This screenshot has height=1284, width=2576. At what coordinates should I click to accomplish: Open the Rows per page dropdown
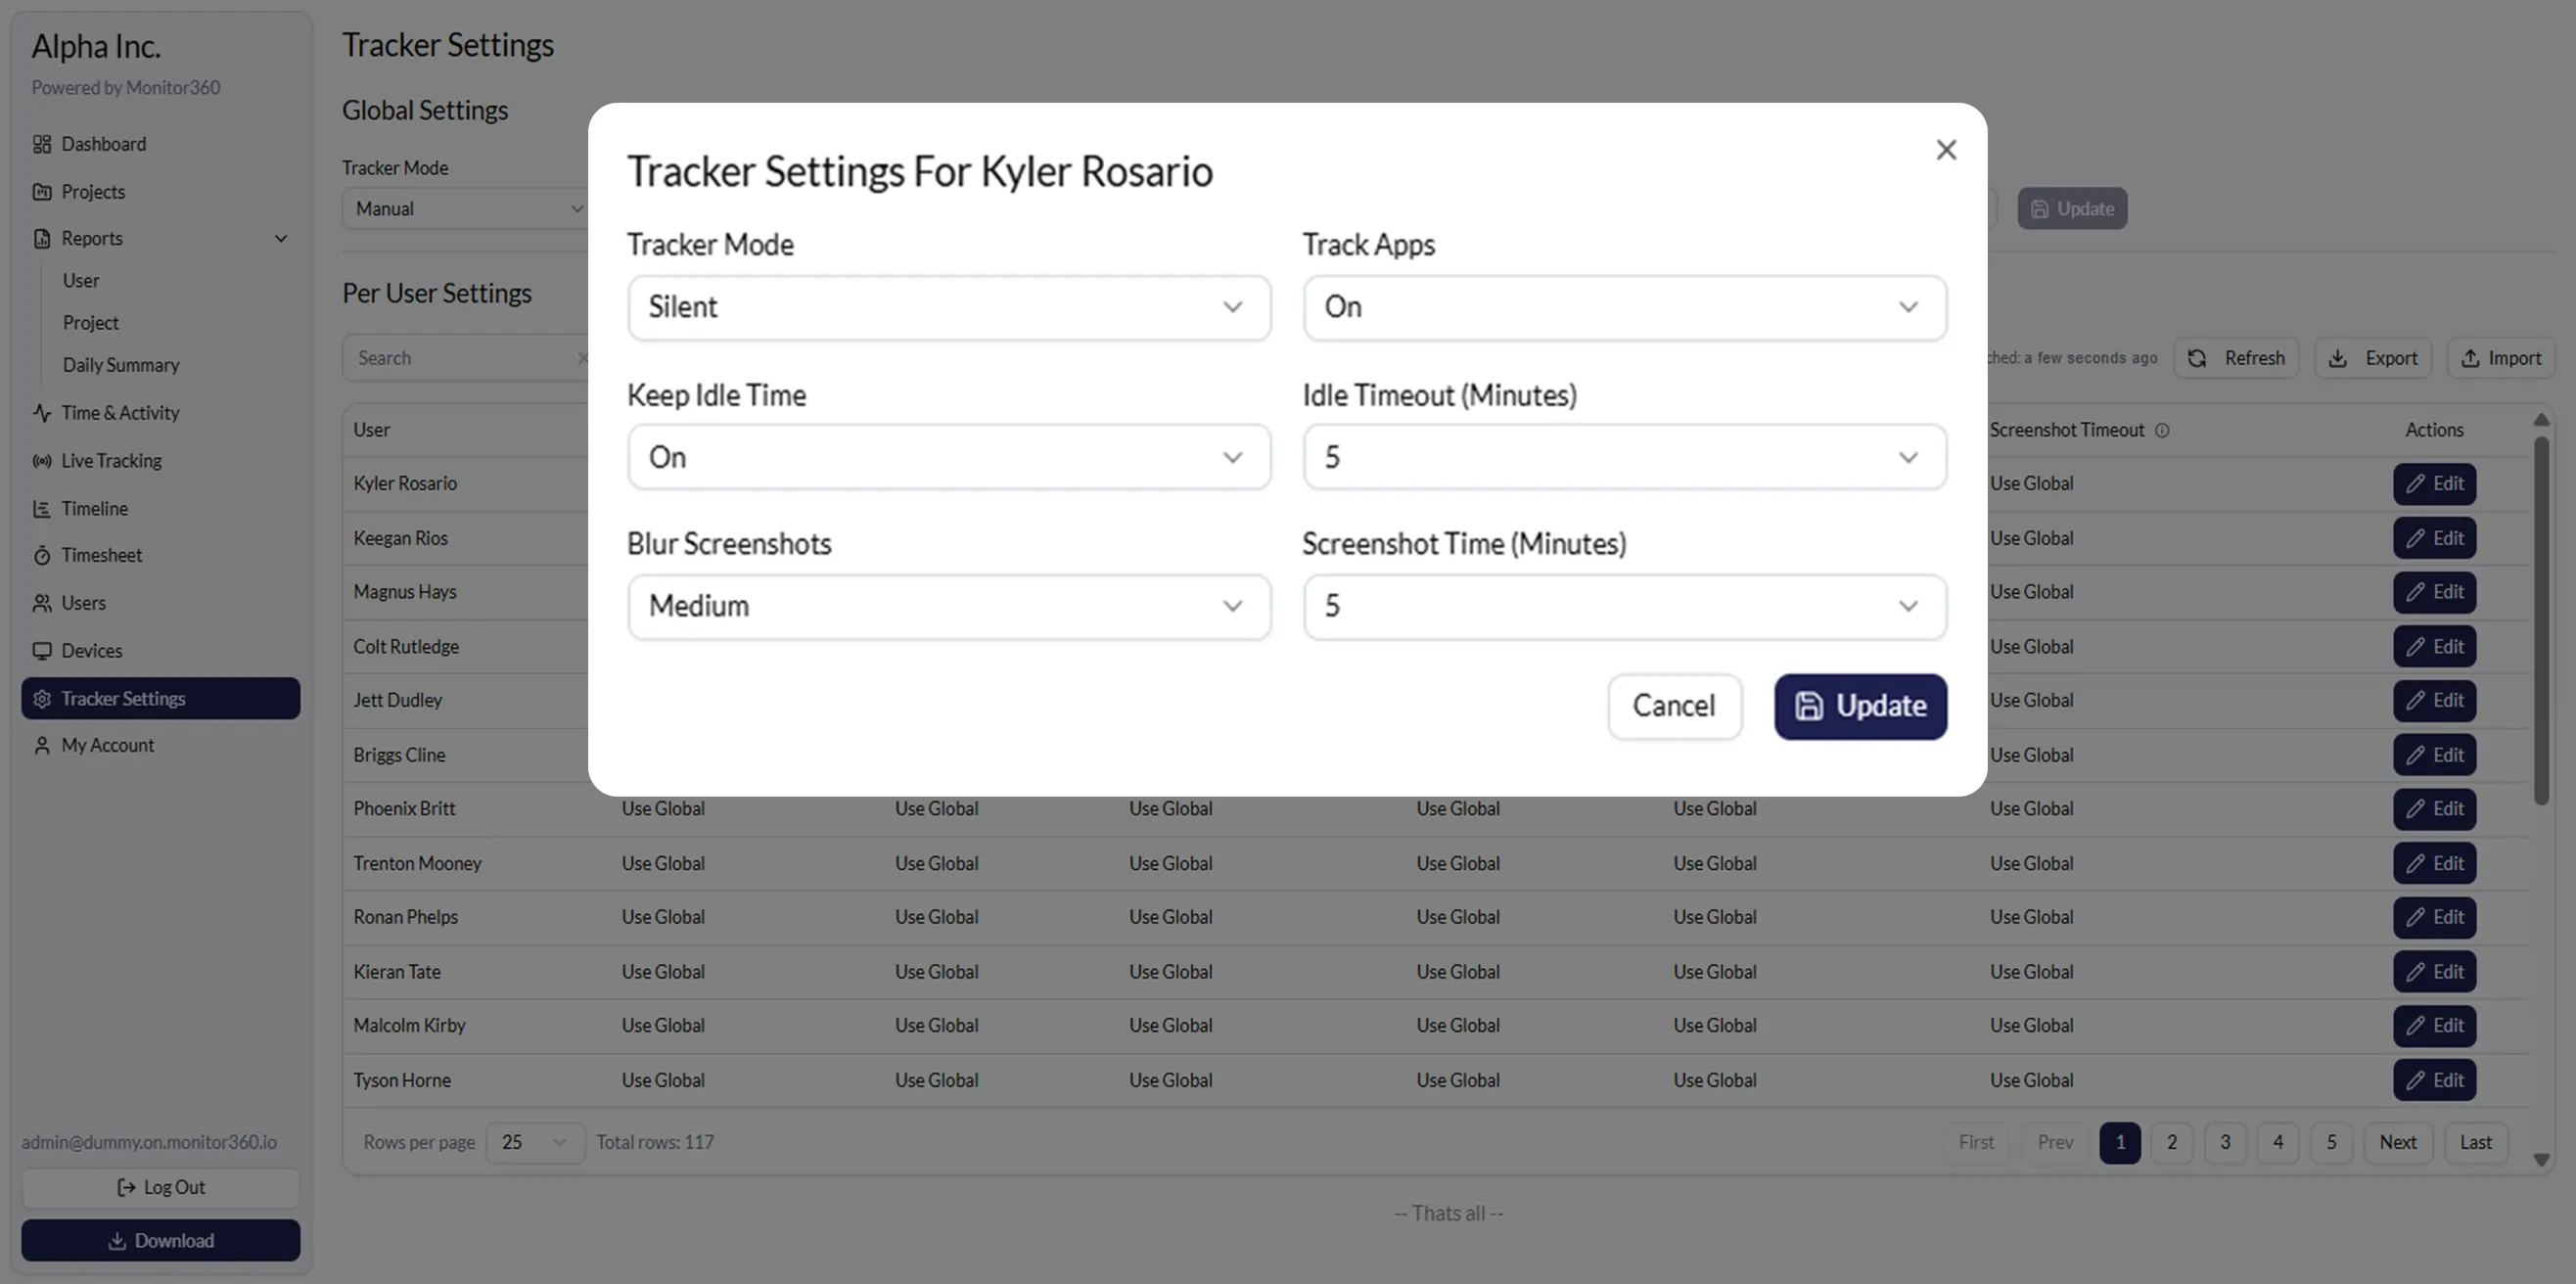point(534,1142)
